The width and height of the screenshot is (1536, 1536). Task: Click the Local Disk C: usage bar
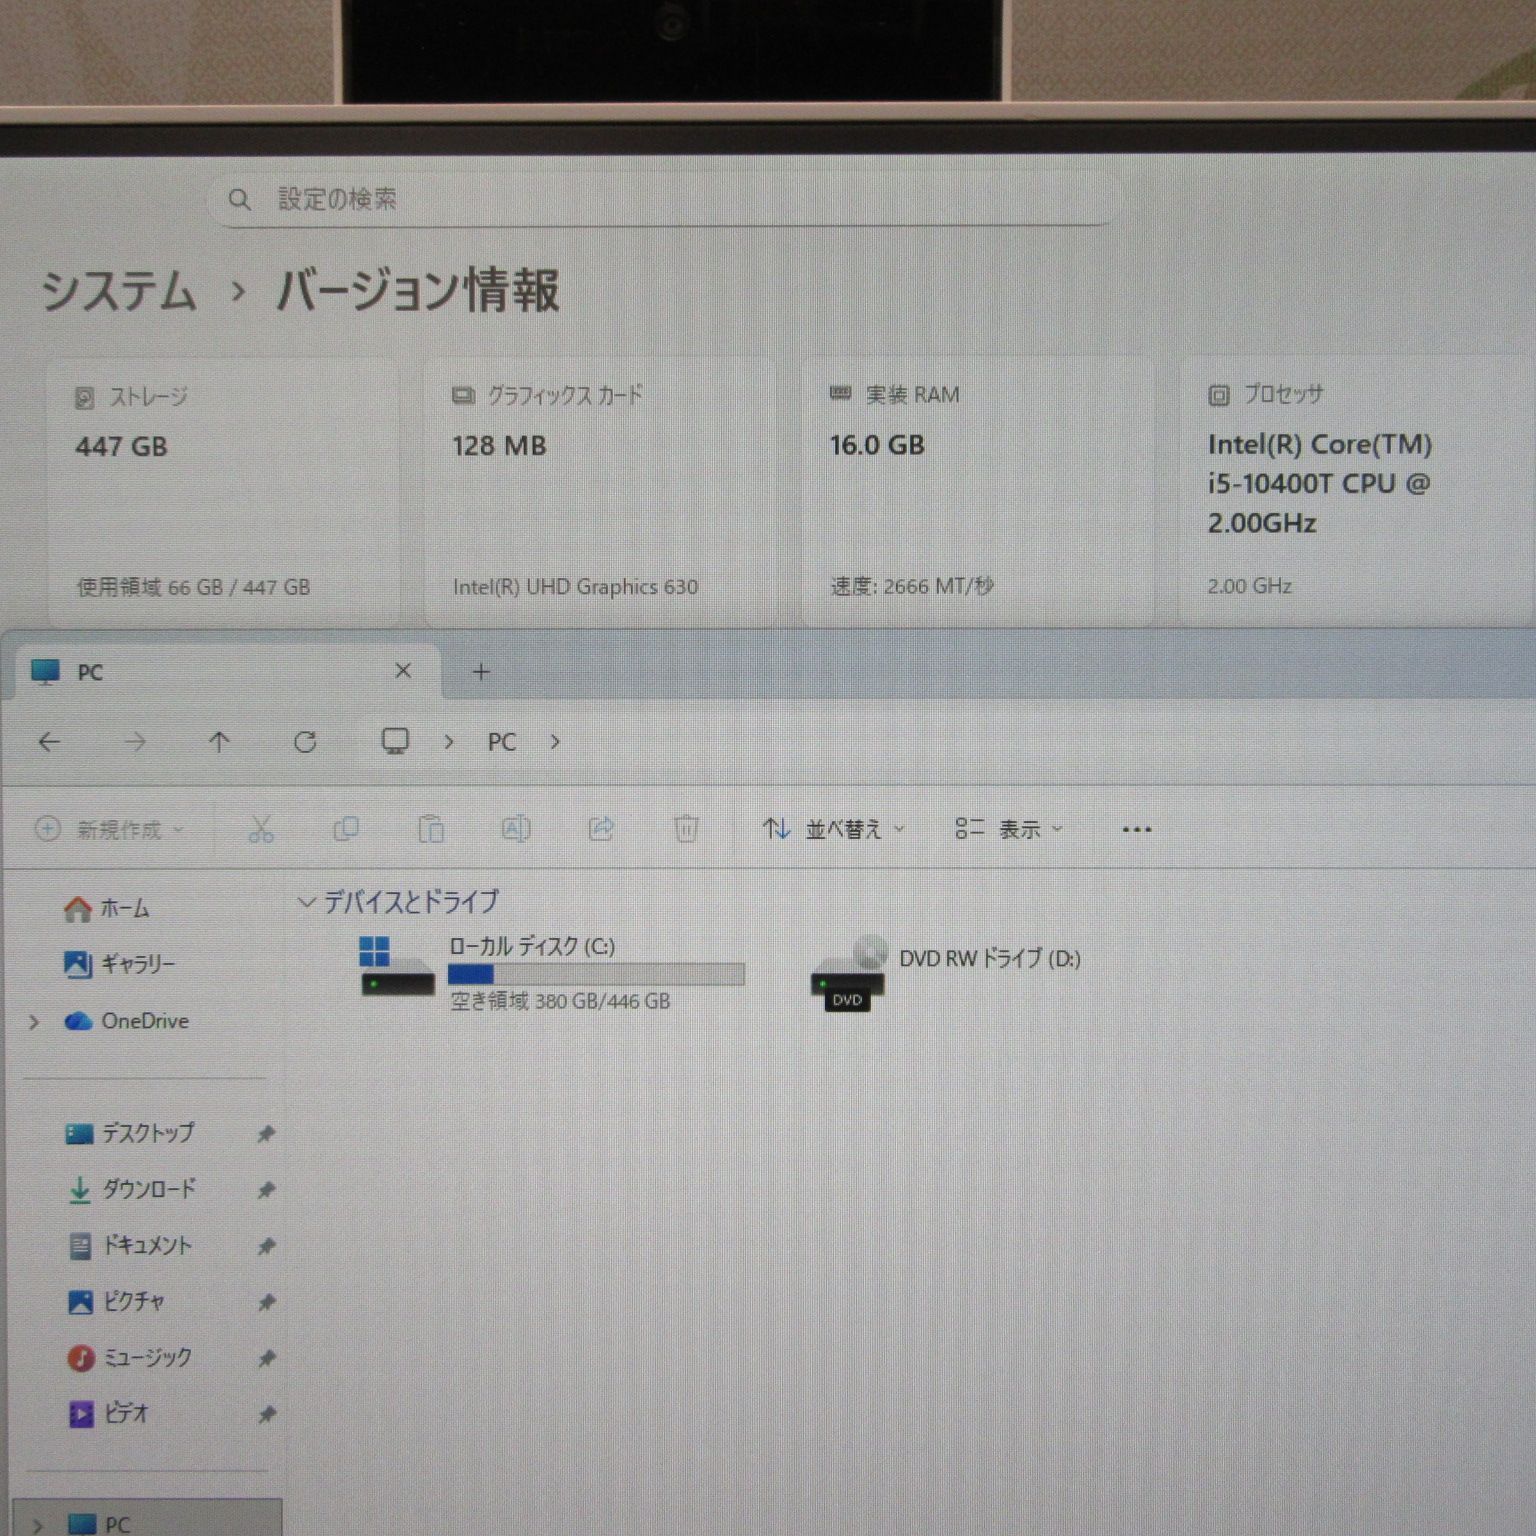tap(596, 975)
